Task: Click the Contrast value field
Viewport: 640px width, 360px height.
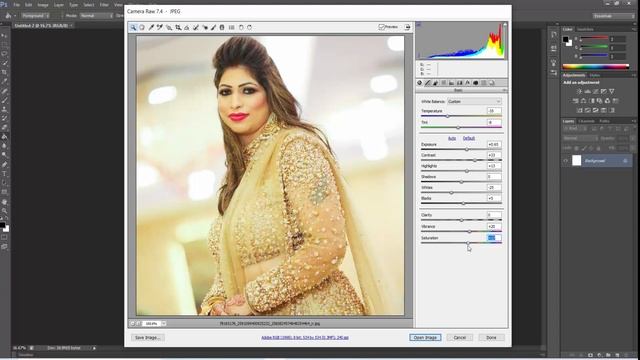Action: pyautogui.click(x=494, y=155)
